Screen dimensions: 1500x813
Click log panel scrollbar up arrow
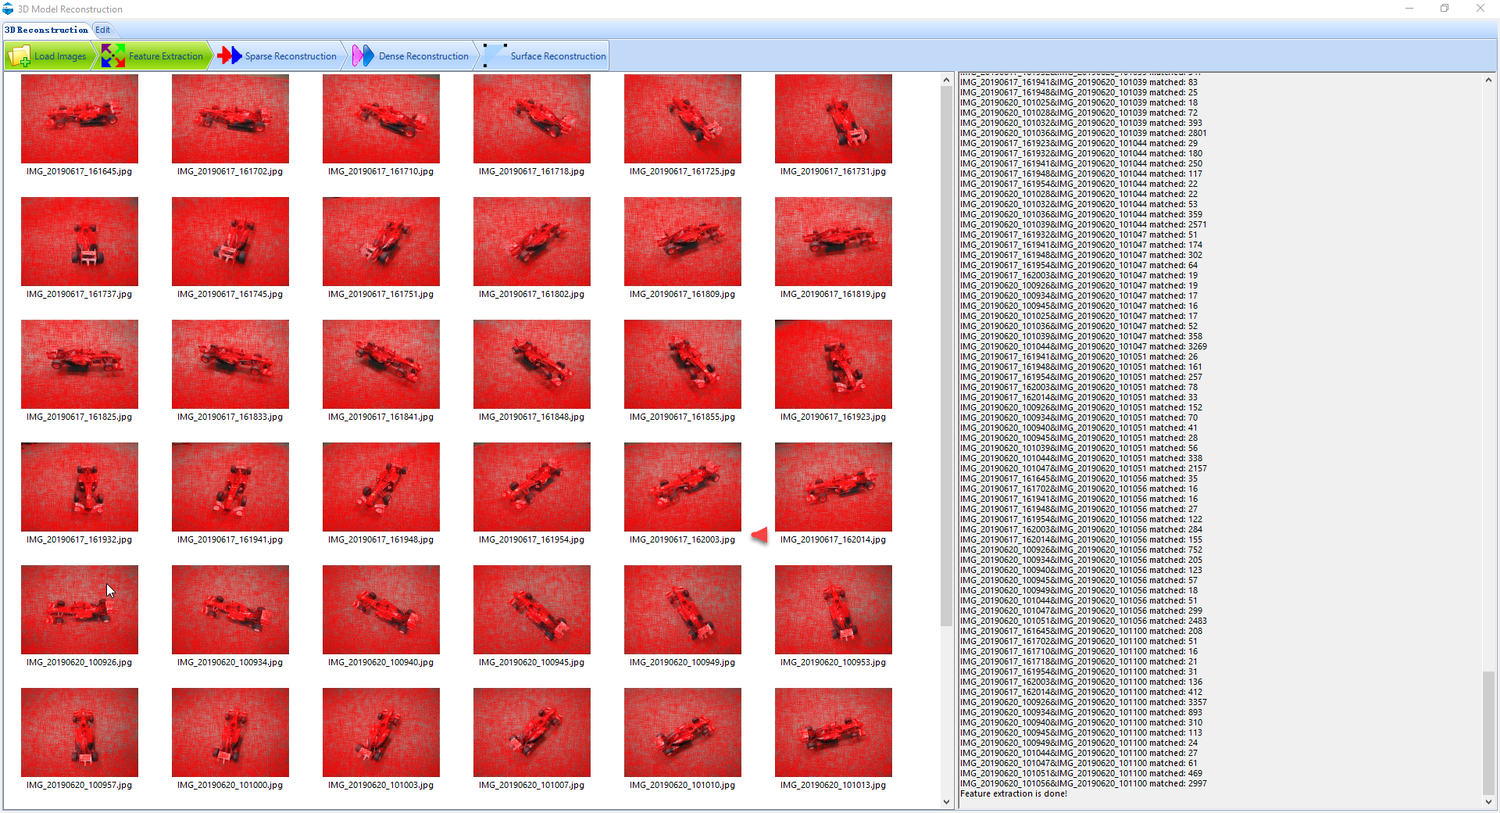coord(1488,80)
